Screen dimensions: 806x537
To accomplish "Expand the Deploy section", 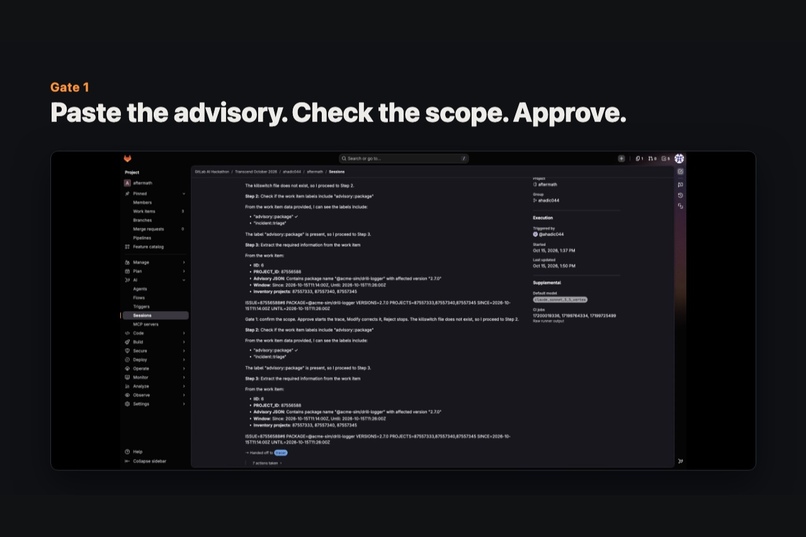I will (155, 360).
